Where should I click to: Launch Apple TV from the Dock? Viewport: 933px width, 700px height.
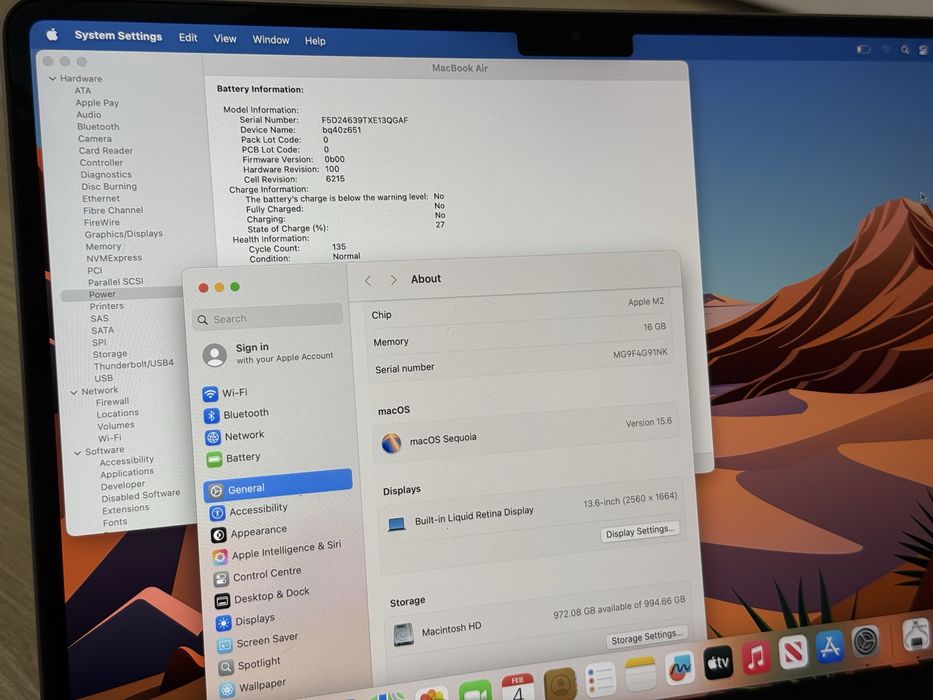(718, 662)
